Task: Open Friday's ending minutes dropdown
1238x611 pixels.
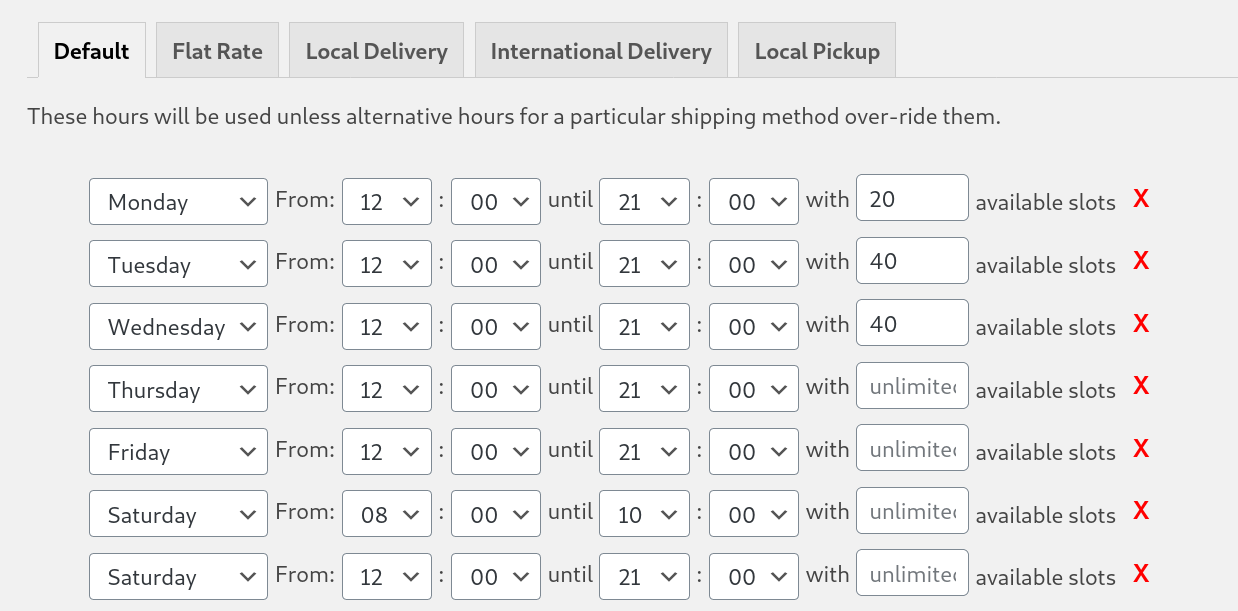Action: click(753, 451)
